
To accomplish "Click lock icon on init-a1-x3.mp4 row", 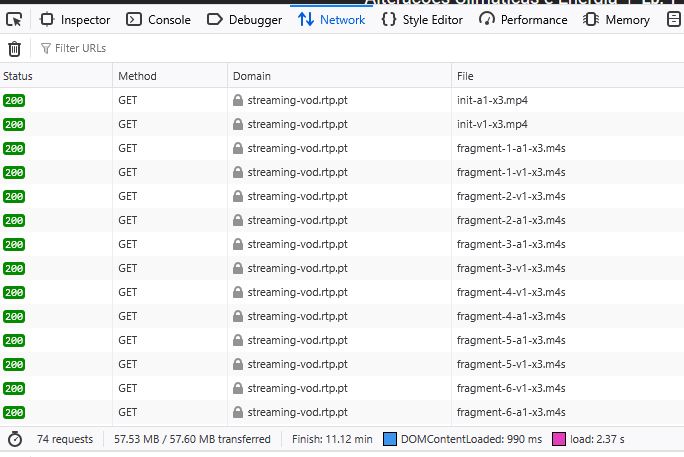I will 238,100.
